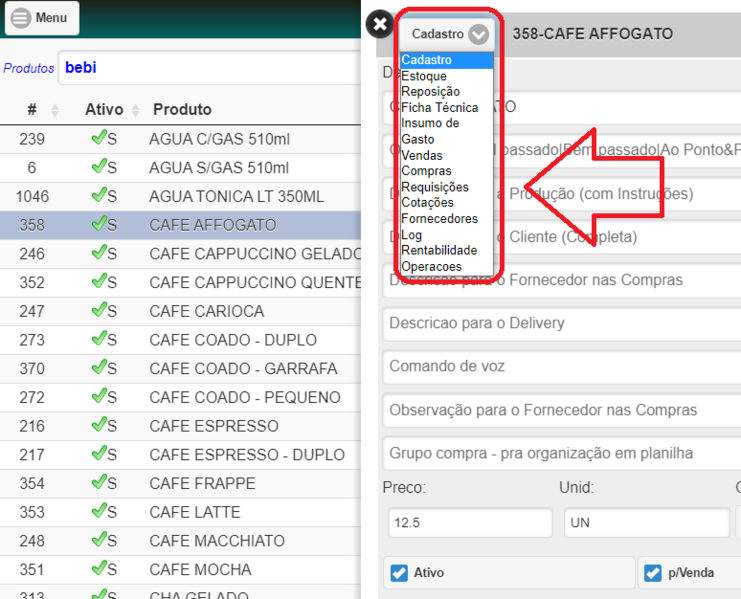Viewport: 741px width, 599px height.
Task: Select product CAFE CAPPUCCINO GELADO
Action: pyautogui.click(x=255, y=254)
